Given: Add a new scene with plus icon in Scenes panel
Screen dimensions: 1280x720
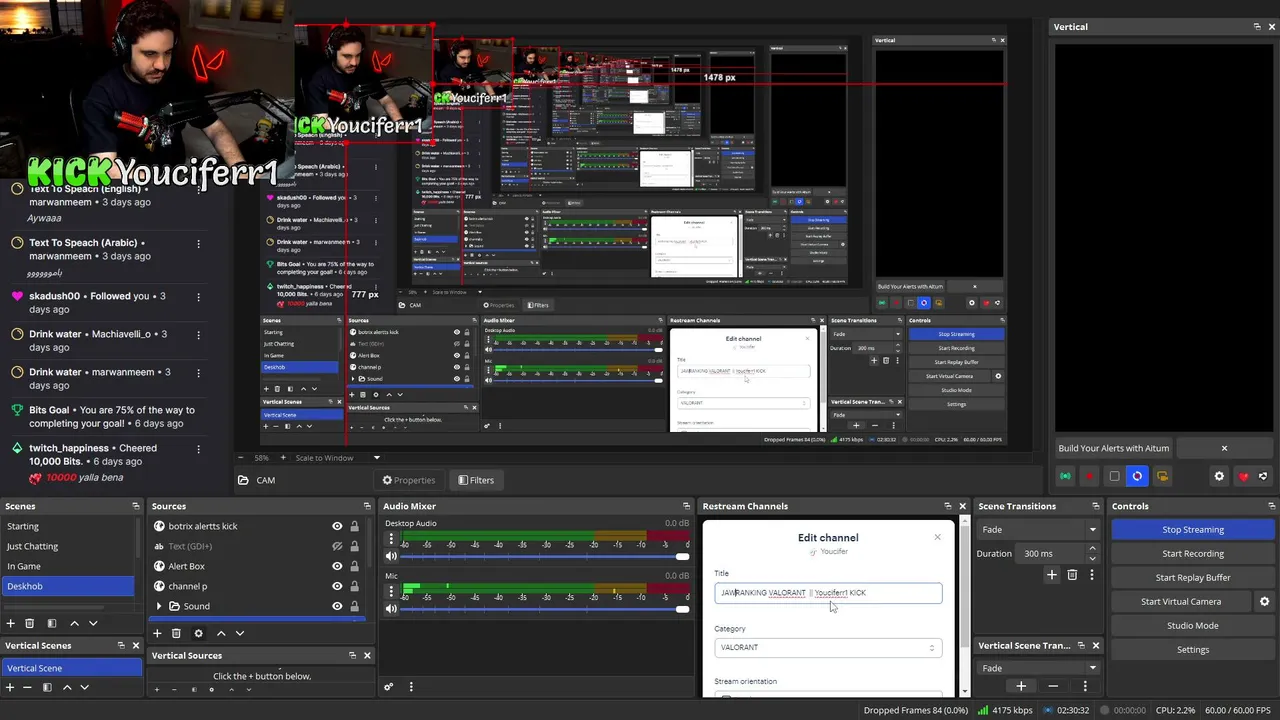Looking at the screenshot, I should tap(10, 623).
